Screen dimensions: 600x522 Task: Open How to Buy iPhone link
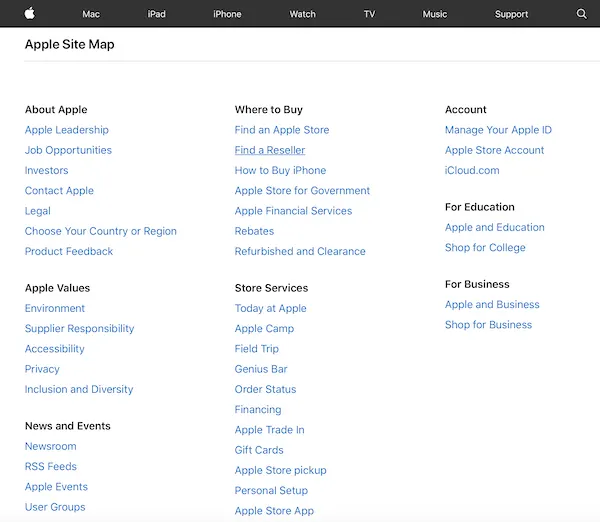tap(280, 170)
